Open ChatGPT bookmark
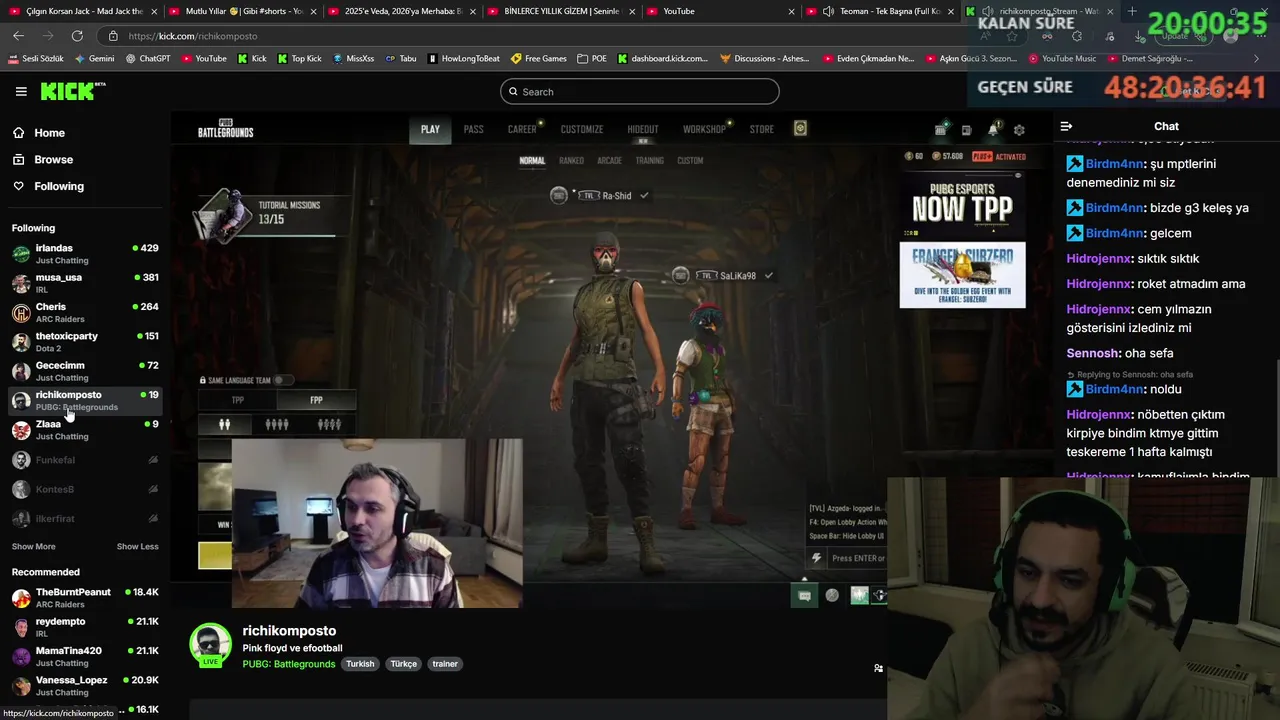Viewport: 1280px width, 720px height. (x=148, y=58)
